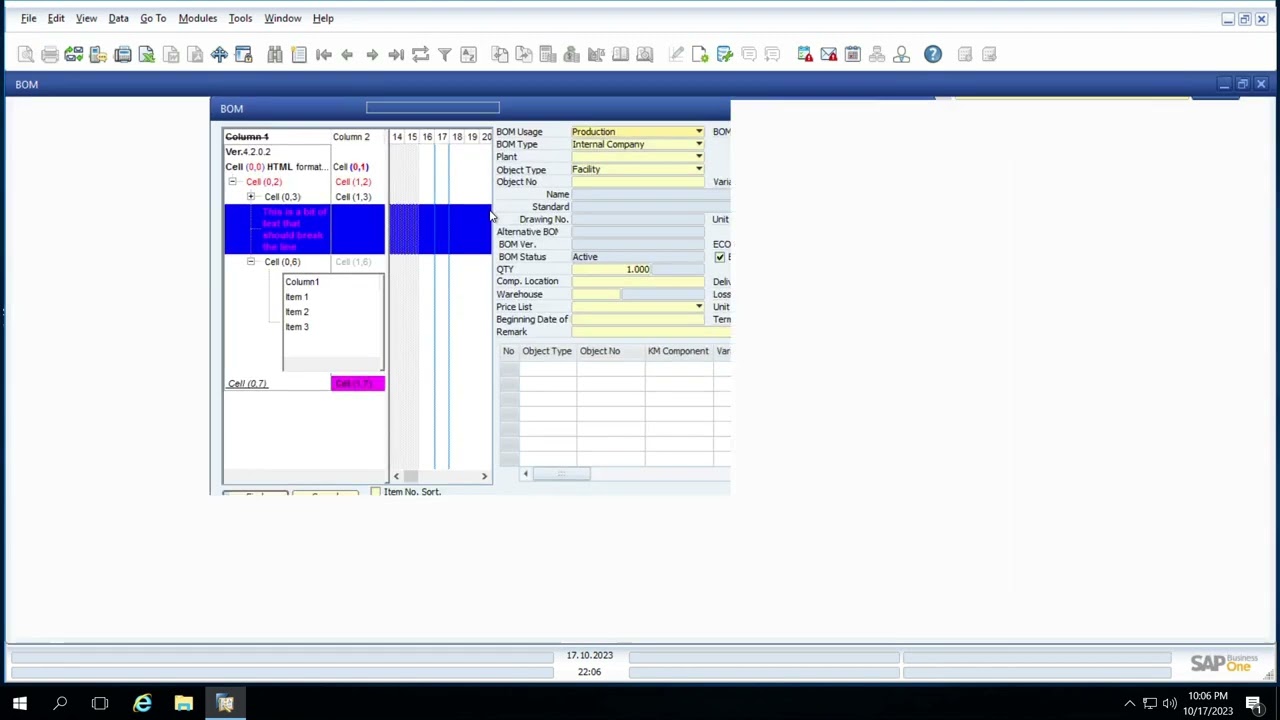The image size is (1280, 720).
Task: Toggle the Item No. Sort checkbox
Action: coord(376,492)
